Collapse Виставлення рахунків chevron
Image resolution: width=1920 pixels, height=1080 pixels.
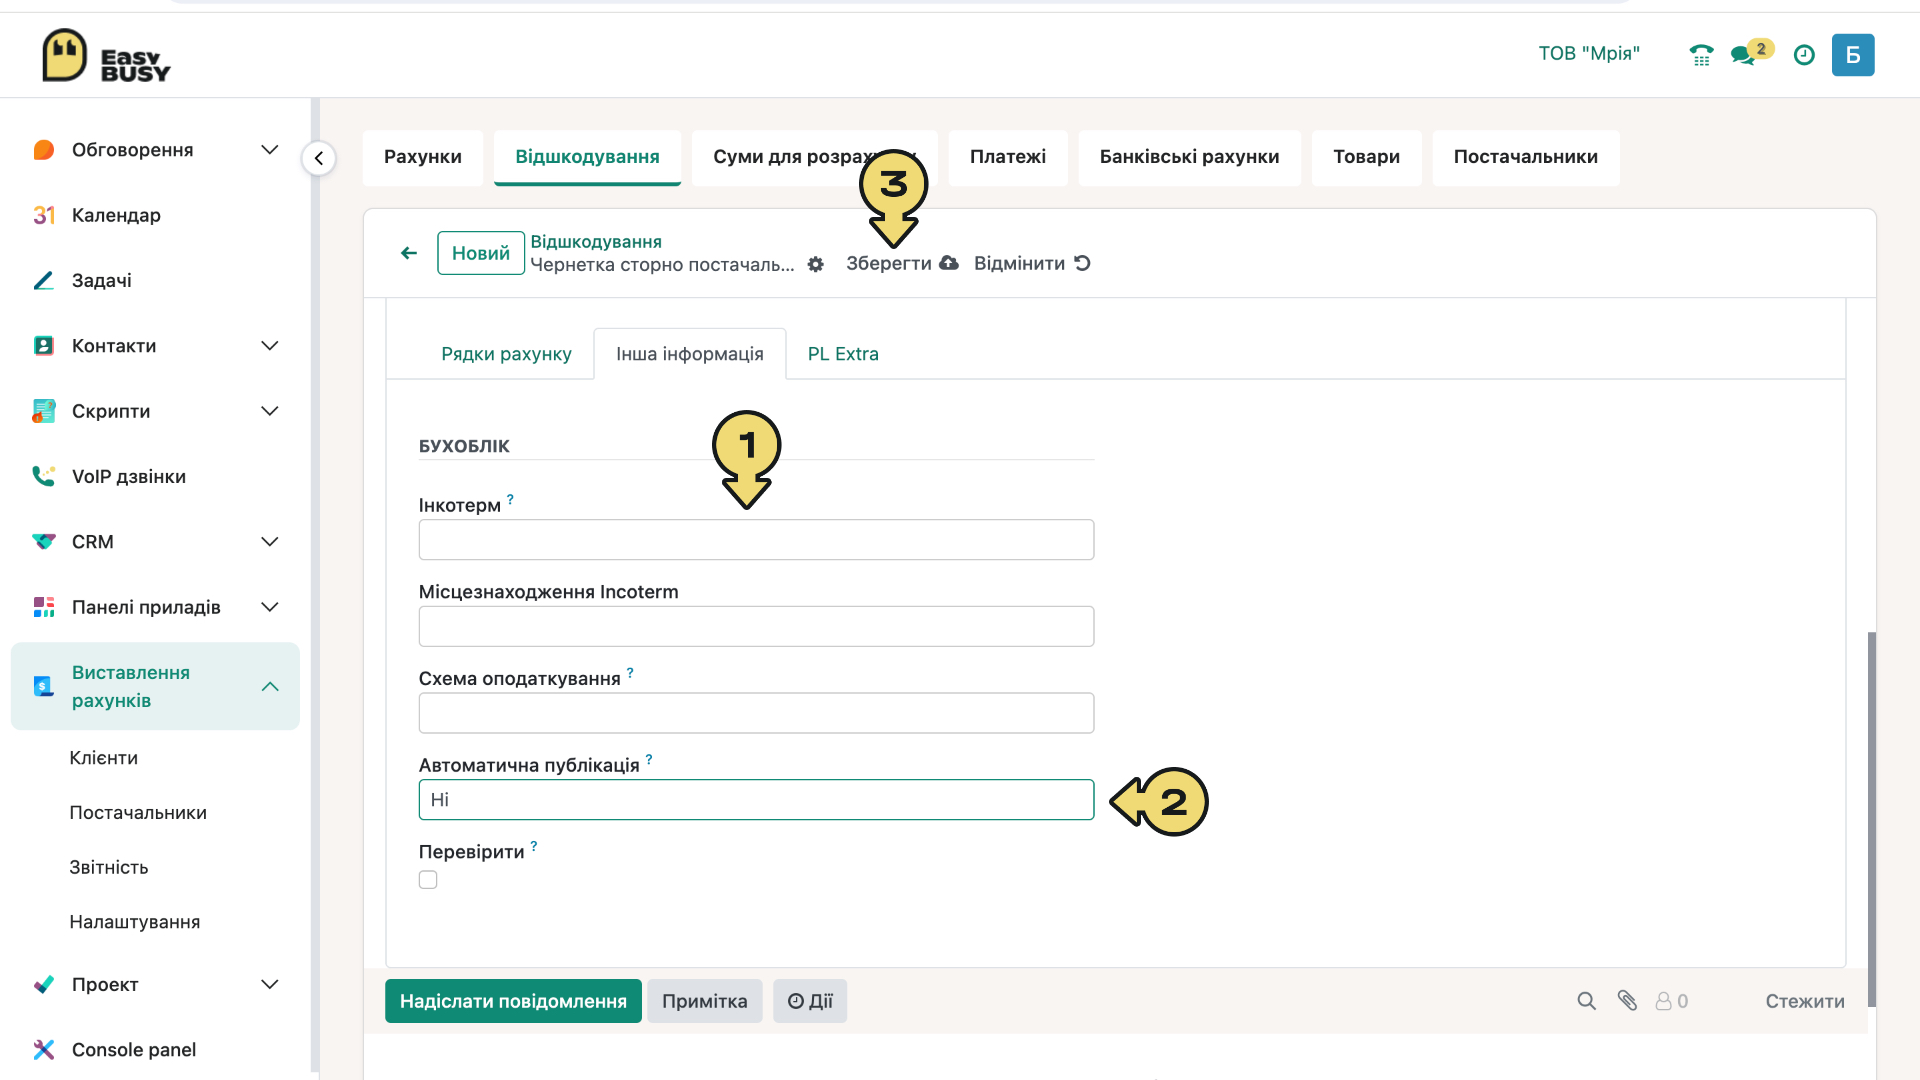pyautogui.click(x=269, y=686)
